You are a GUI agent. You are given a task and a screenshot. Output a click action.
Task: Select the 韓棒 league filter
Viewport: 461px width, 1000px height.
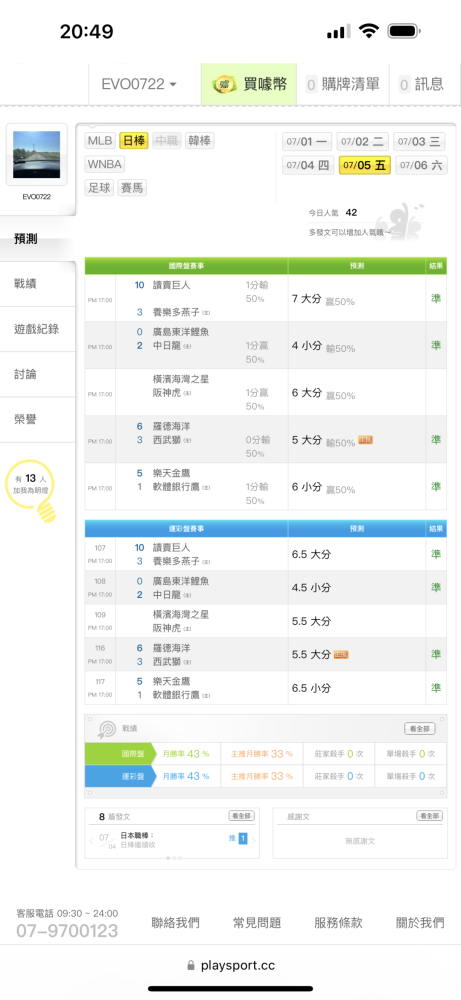200,141
